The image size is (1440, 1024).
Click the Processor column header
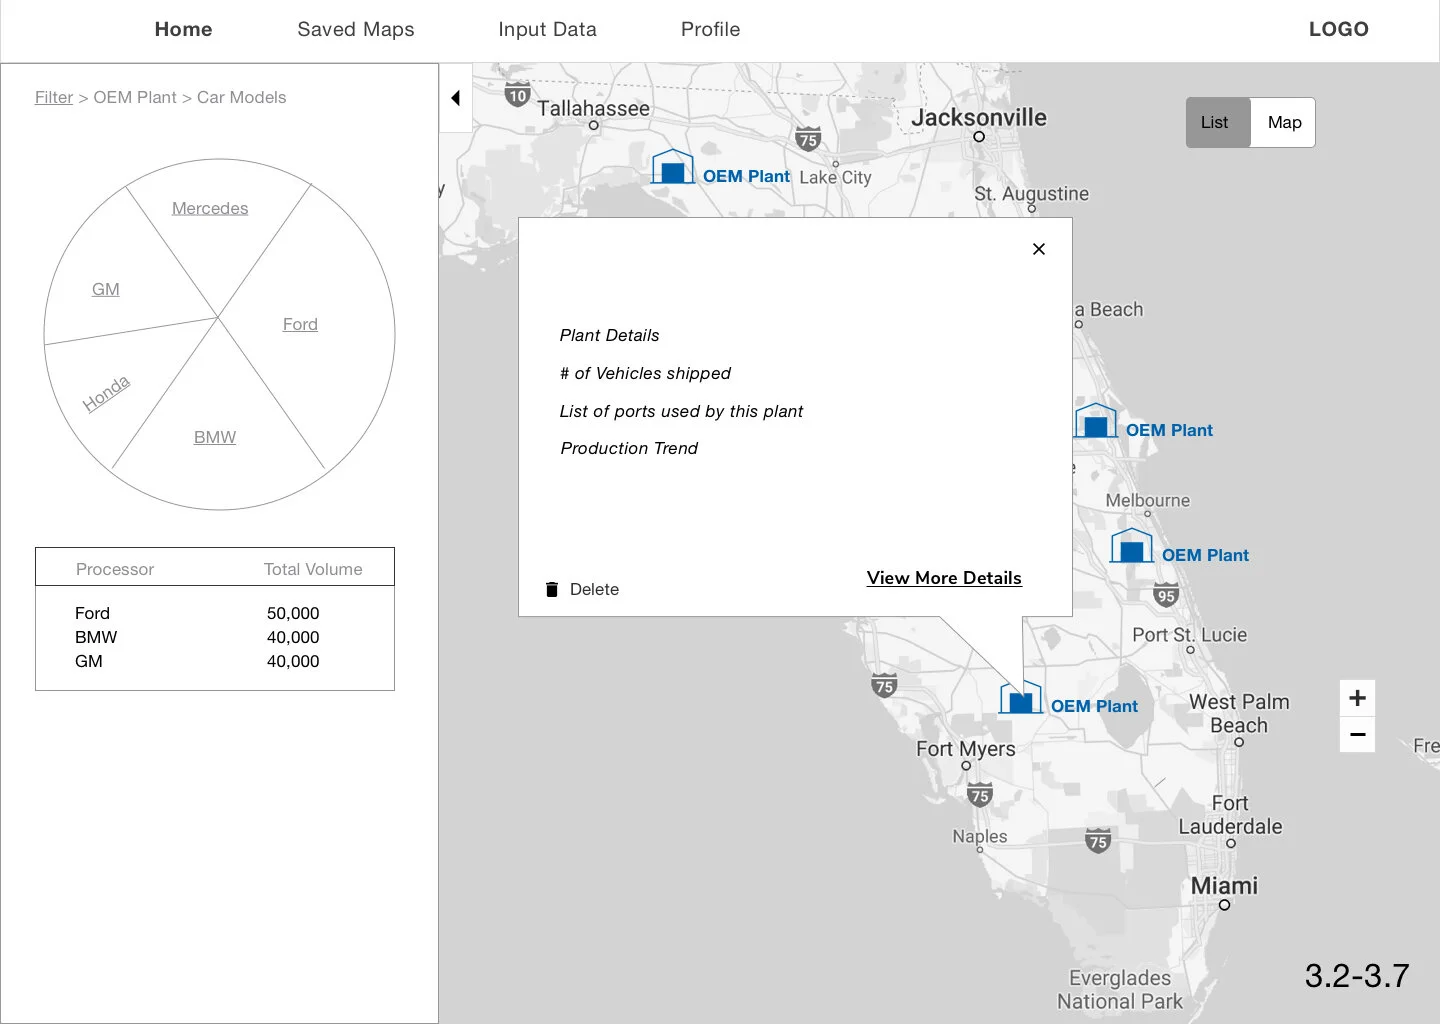click(115, 569)
